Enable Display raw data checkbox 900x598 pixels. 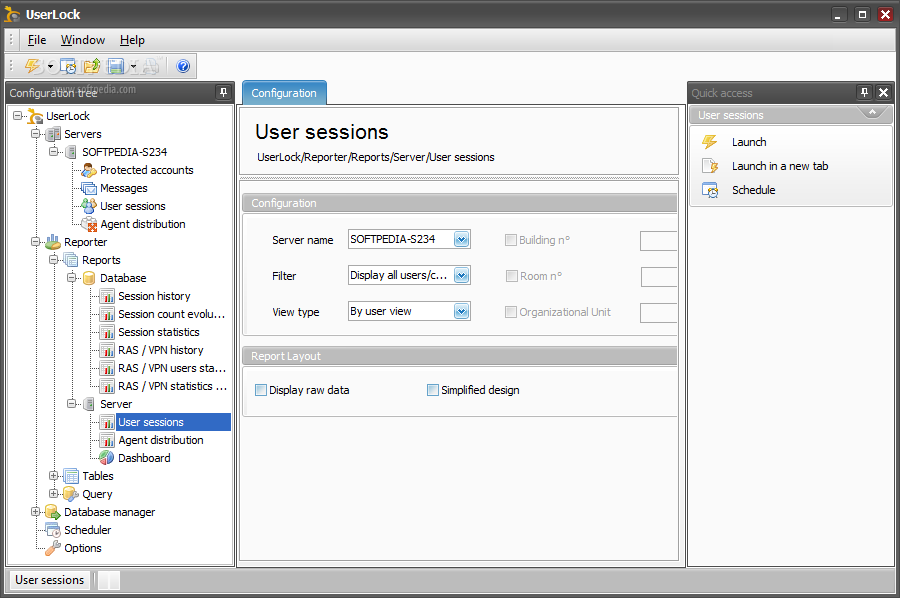click(261, 390)
